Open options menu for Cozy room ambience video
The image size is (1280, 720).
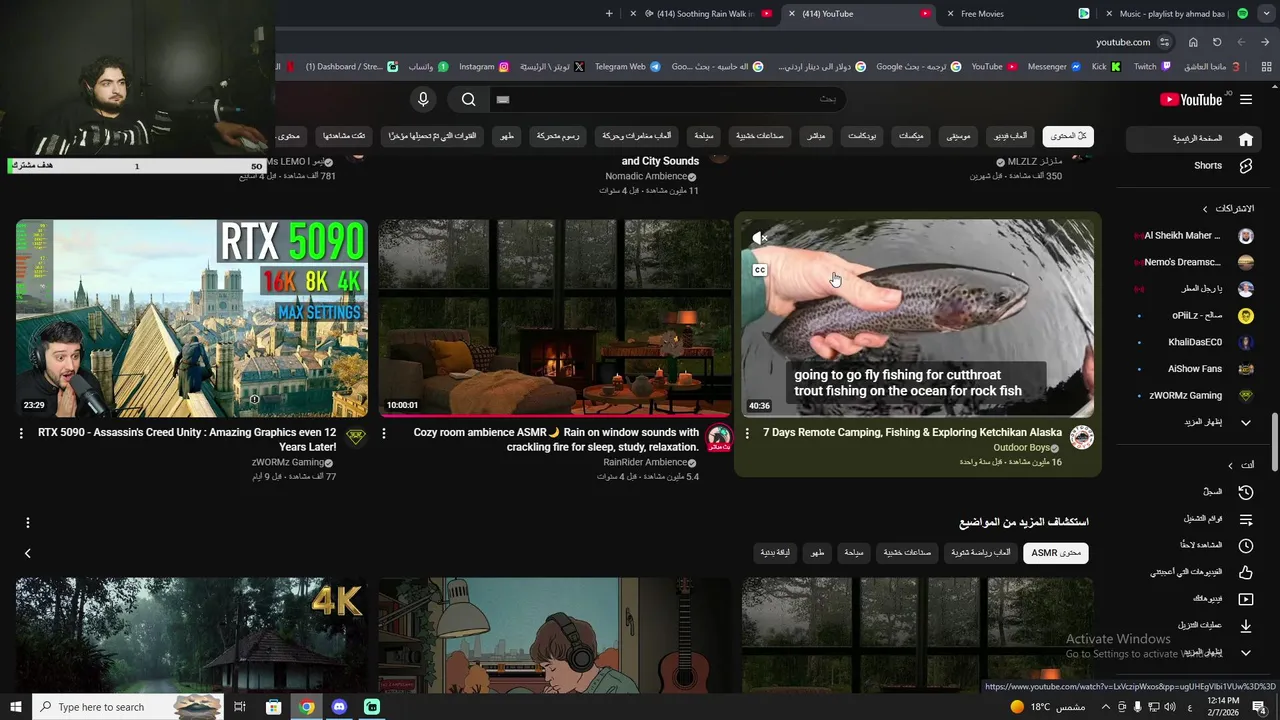point(384,433)
